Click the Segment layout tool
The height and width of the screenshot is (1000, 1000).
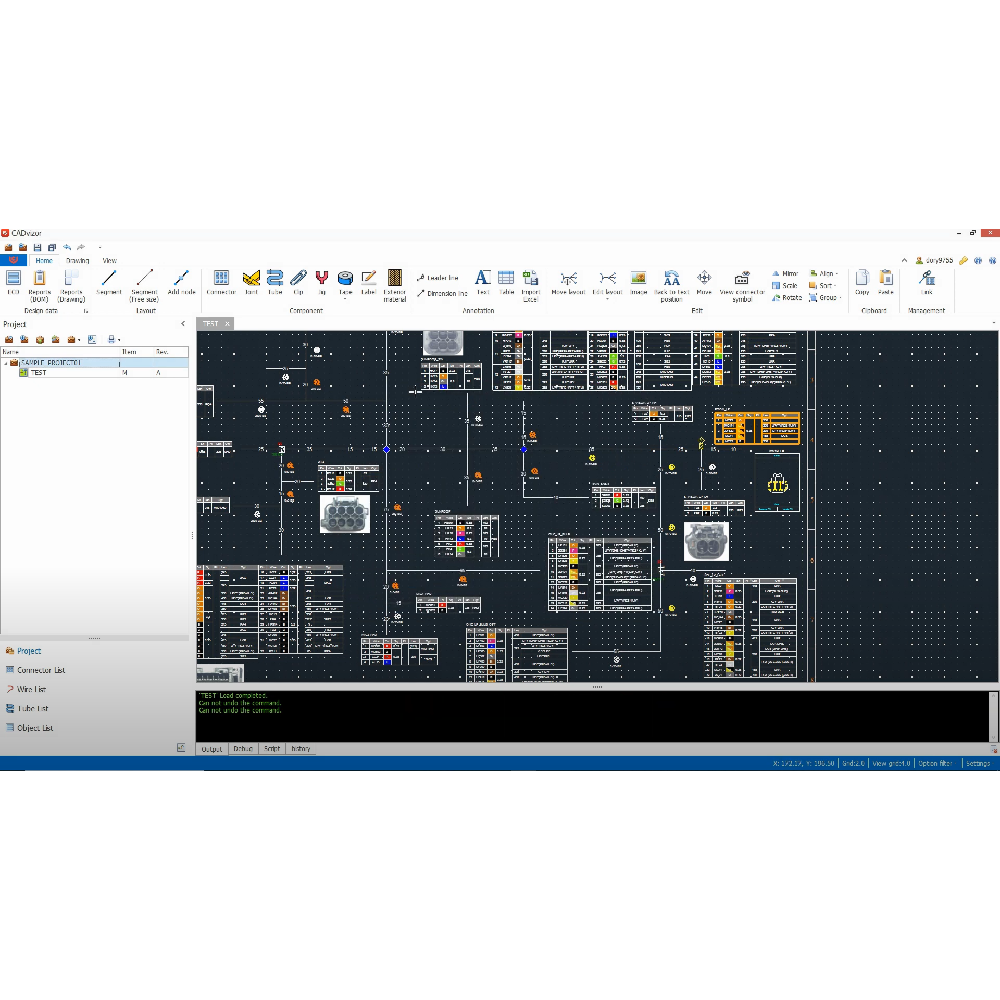click(x=109, y=281)
